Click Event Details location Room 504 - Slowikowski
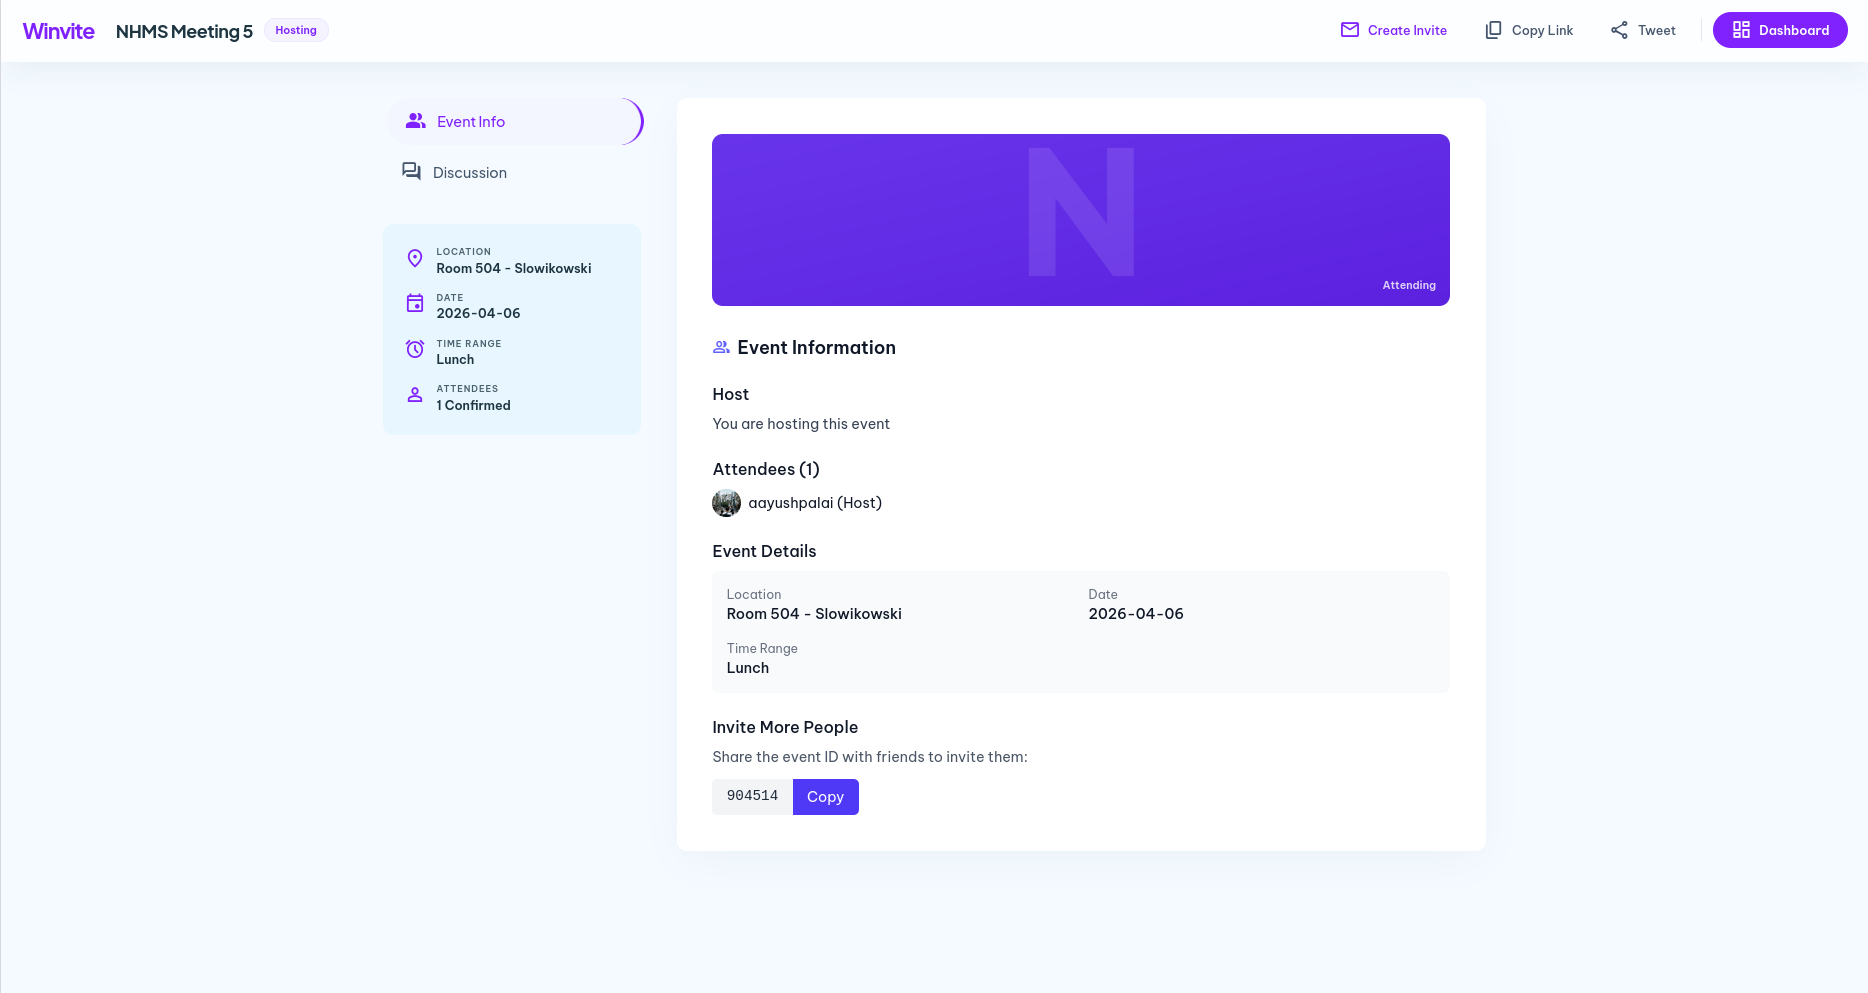Screen dimensions: 1868x993 (814, 614)
